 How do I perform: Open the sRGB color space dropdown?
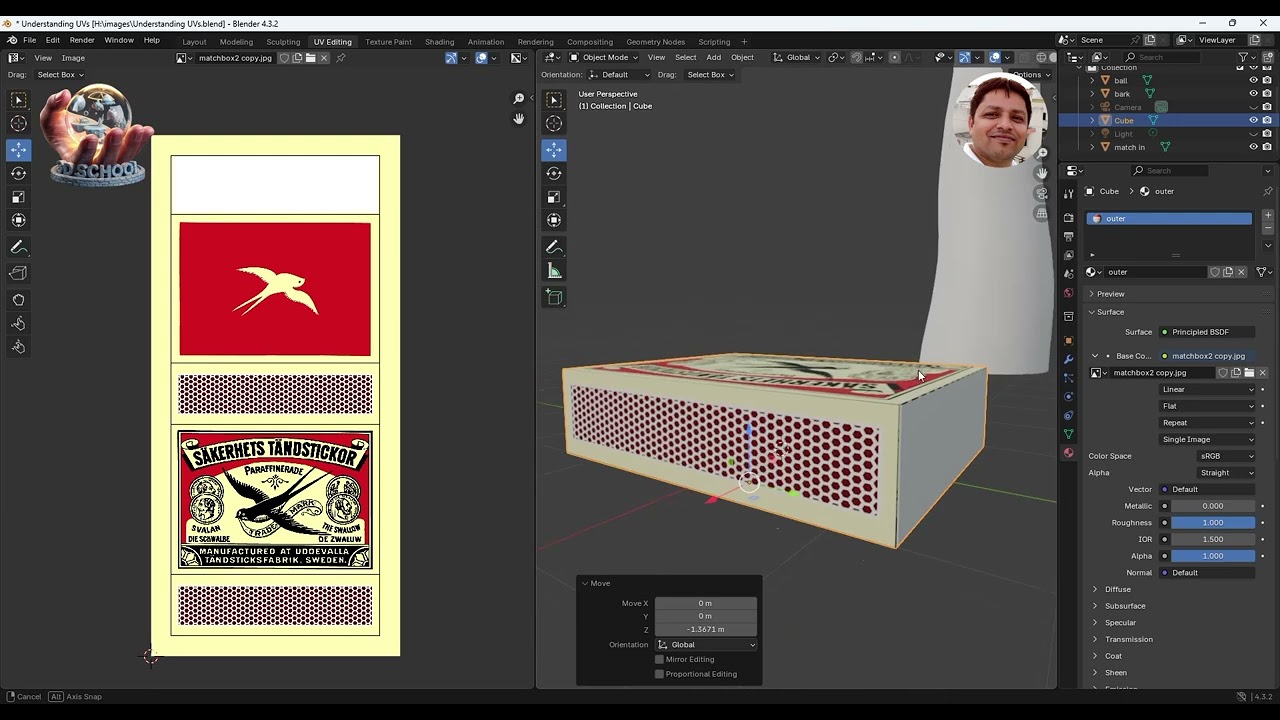tap(1226, 456)
